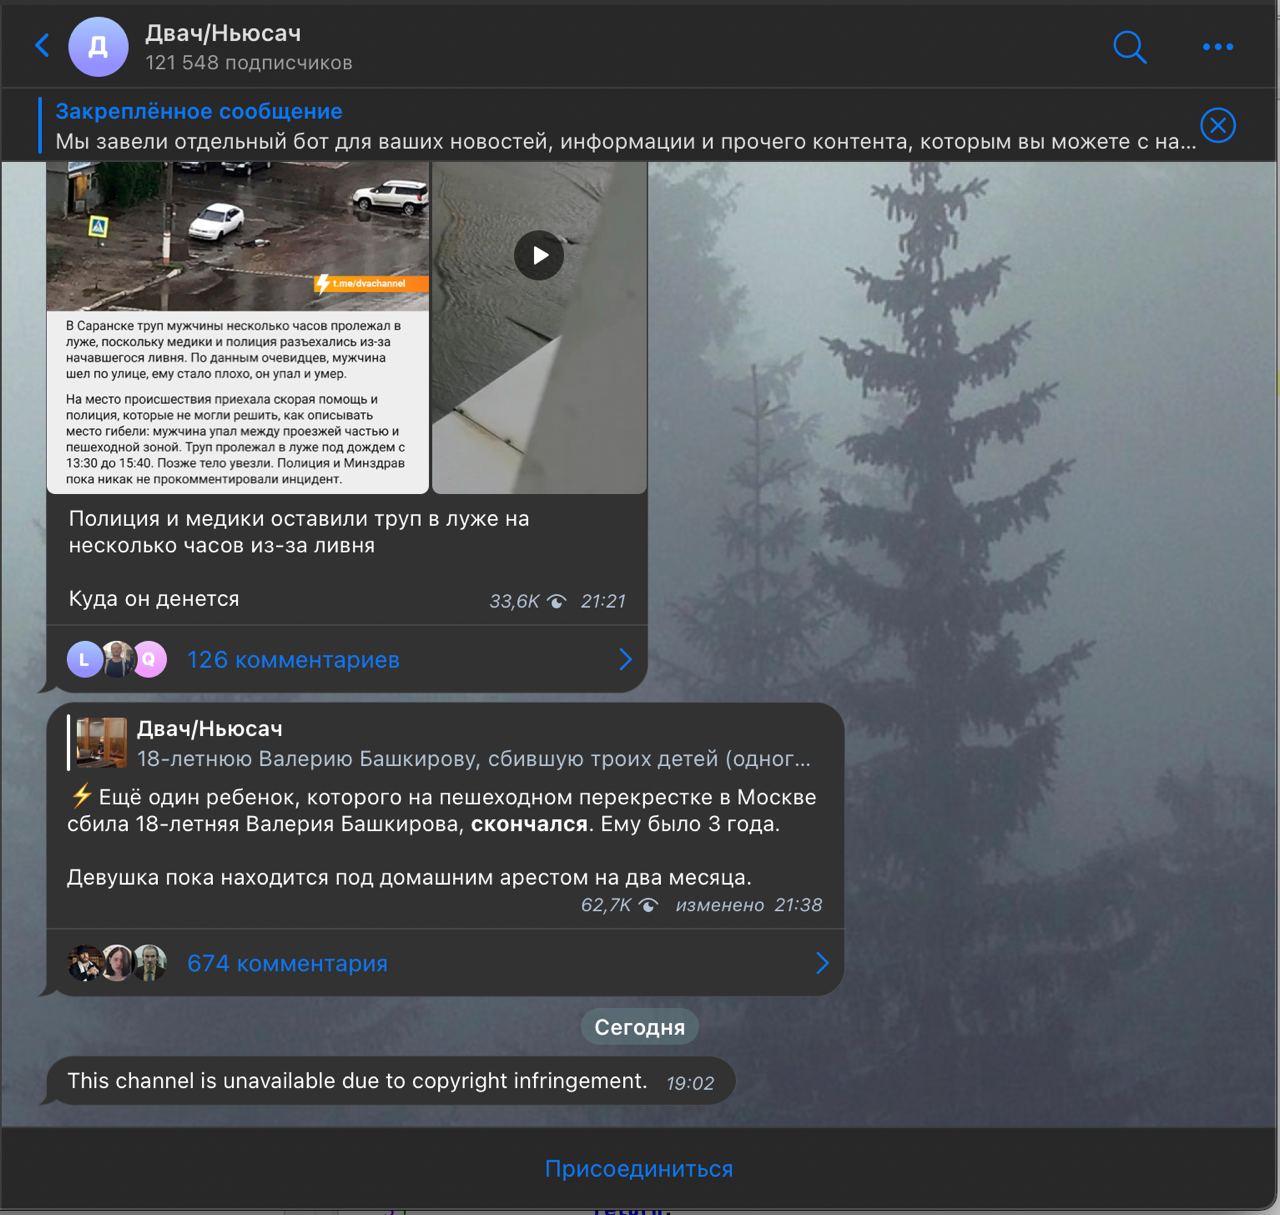The image size is (1280, 1215).
Task: Click the 19:02 timestamp of service message
Action: [690, 1083]
